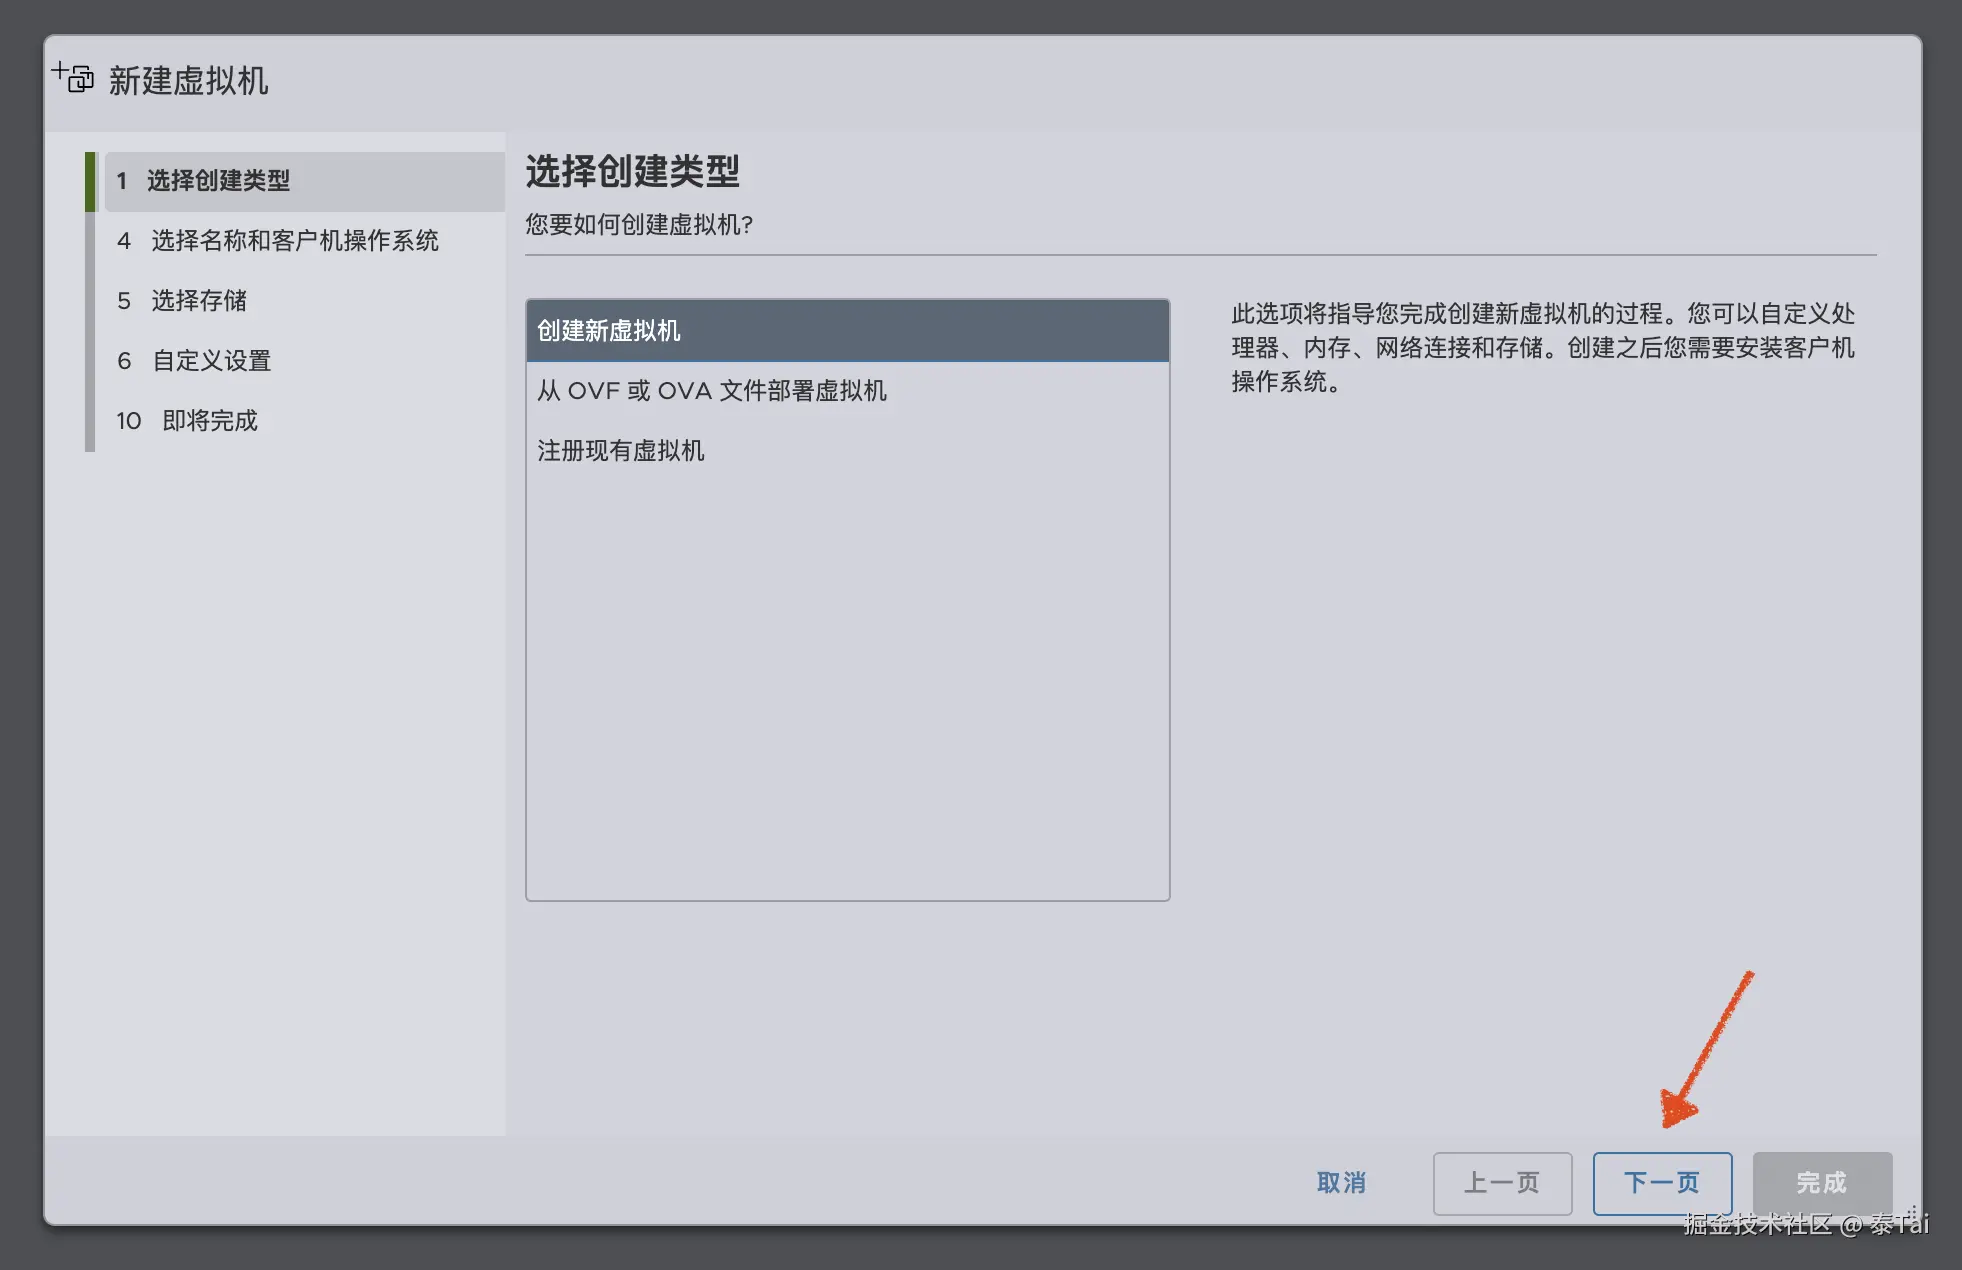Cancel the wizard with "取消"
Image resolution: width=1962 pixels, height=1270 pixels.
coord(1341,1183)
